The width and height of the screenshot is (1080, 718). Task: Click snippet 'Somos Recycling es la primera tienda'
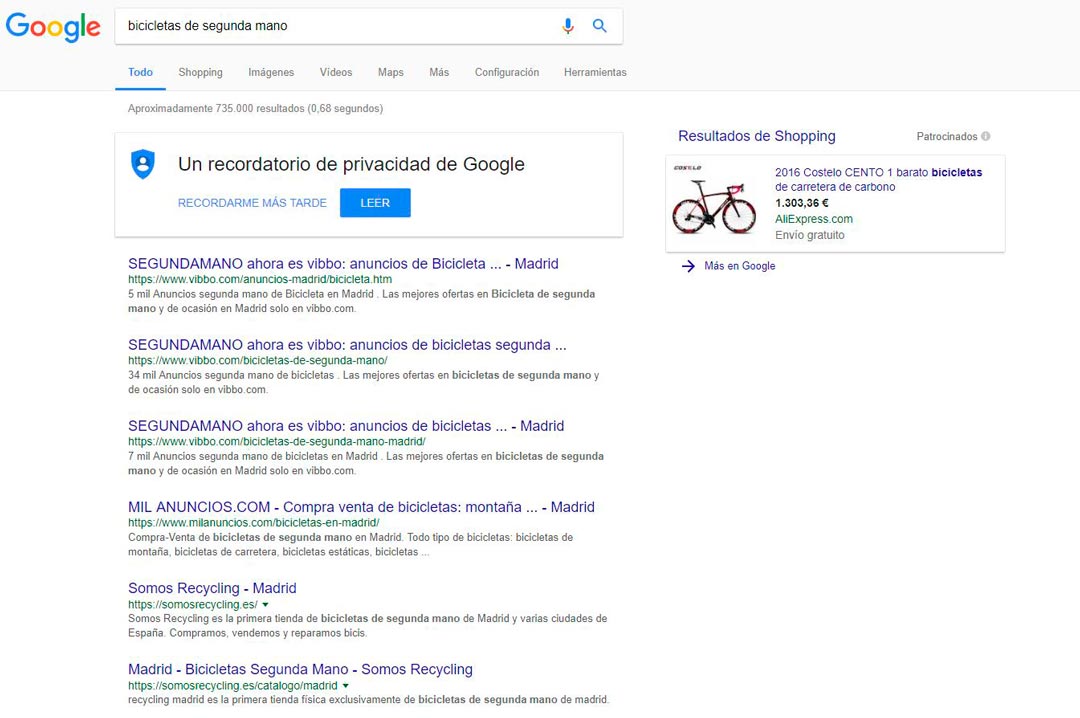(x=368, y=626)
